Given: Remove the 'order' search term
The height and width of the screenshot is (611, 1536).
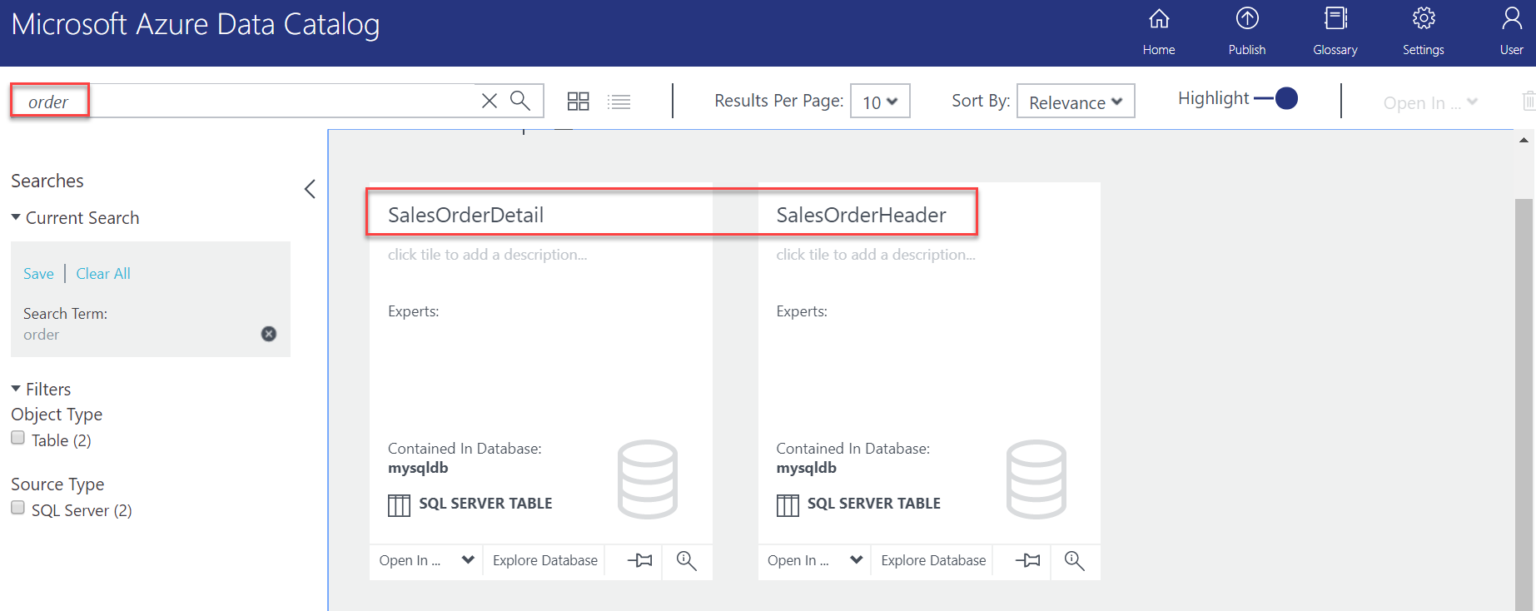Looking at the screenshot, I should [268, 333].
